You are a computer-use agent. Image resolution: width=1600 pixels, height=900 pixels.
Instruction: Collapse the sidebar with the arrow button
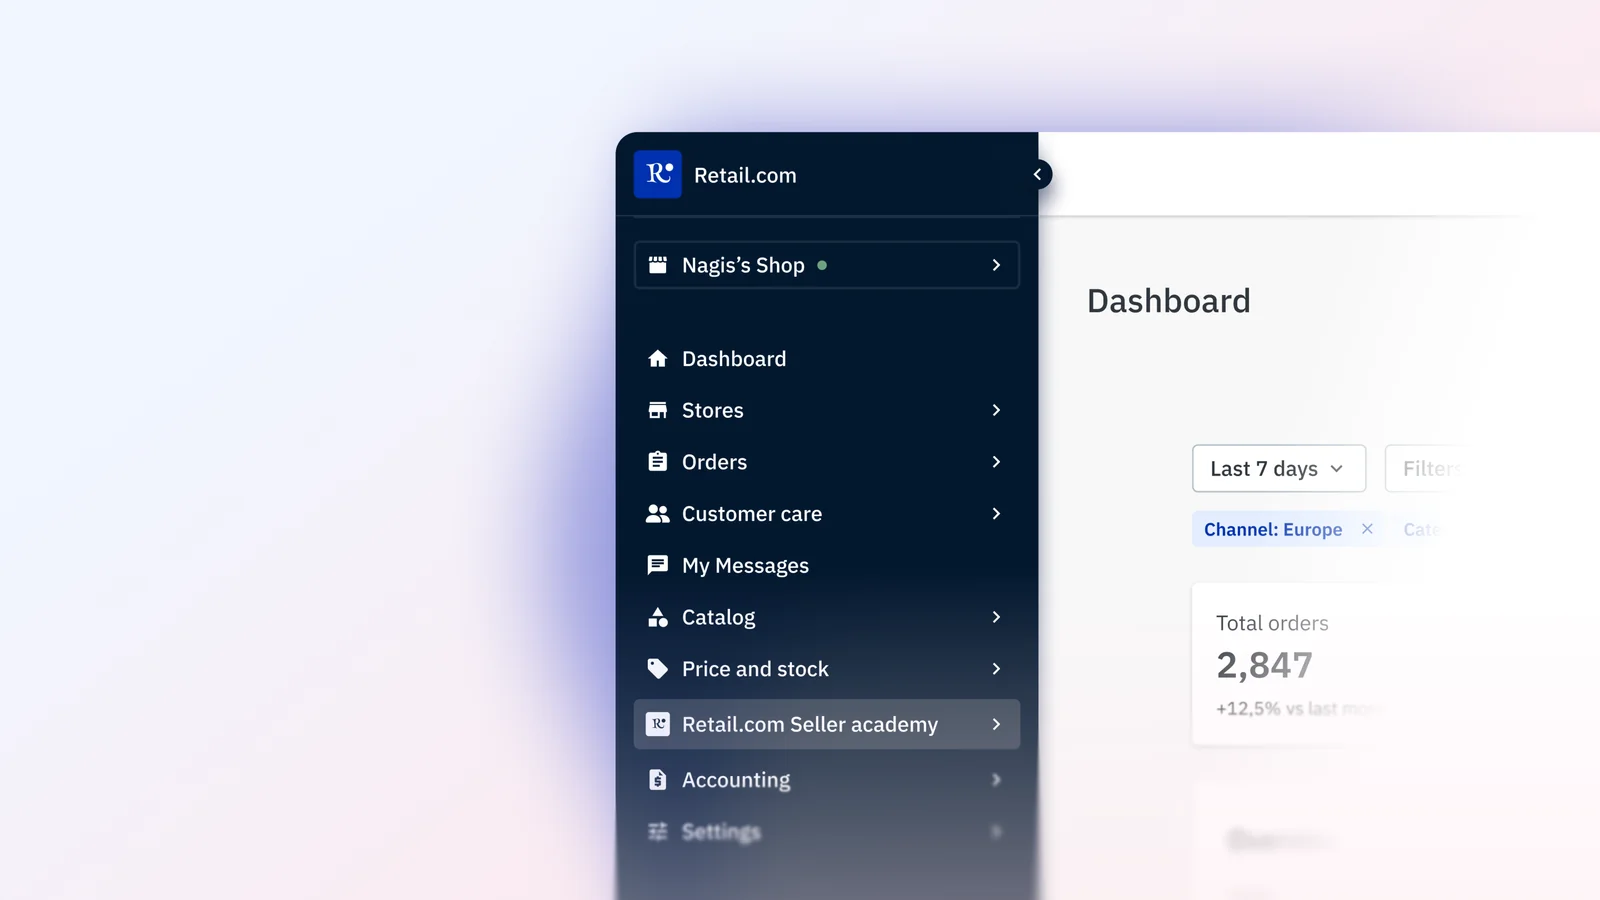(x=1038, y=174)
